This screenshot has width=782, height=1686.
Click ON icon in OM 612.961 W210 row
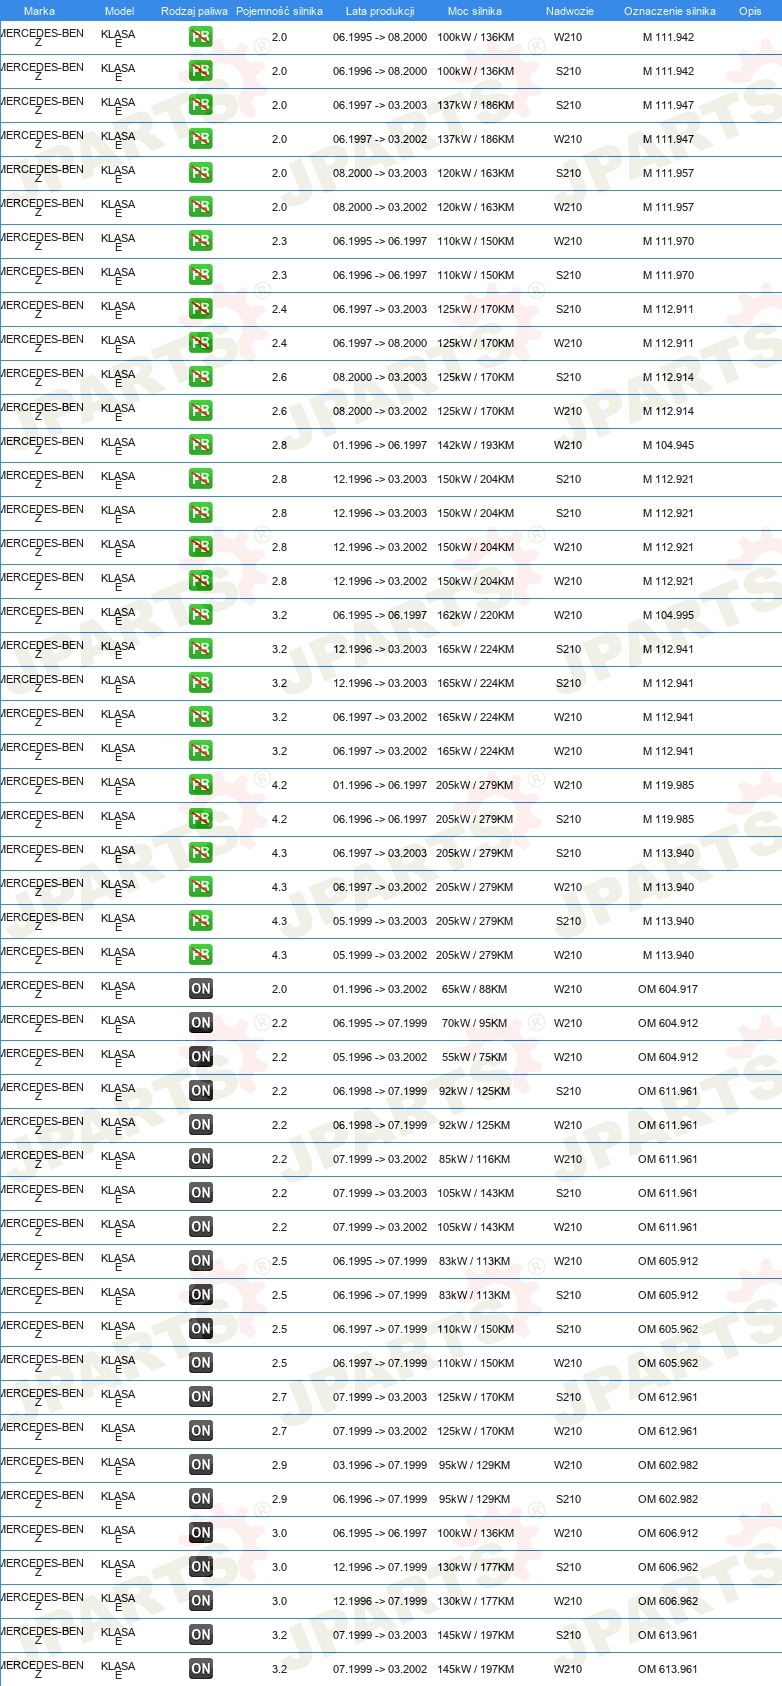coord(200,1431)
